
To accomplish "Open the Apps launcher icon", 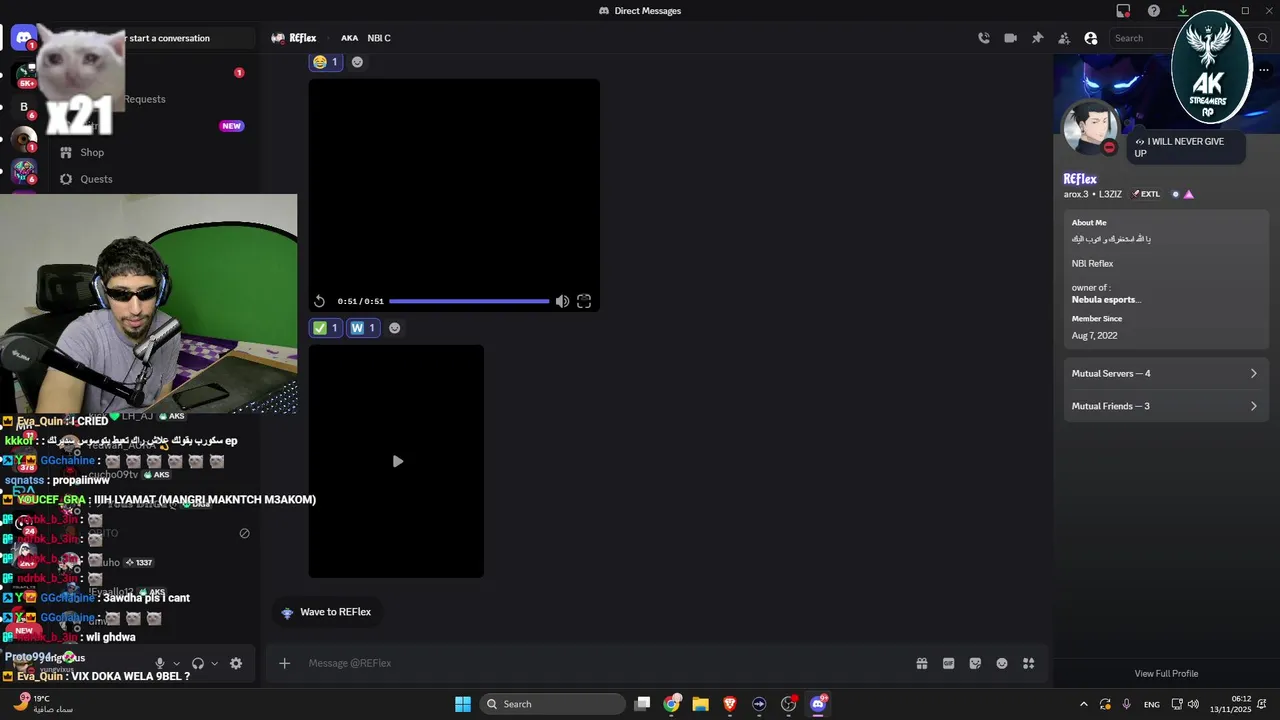I will (1029, 663).
